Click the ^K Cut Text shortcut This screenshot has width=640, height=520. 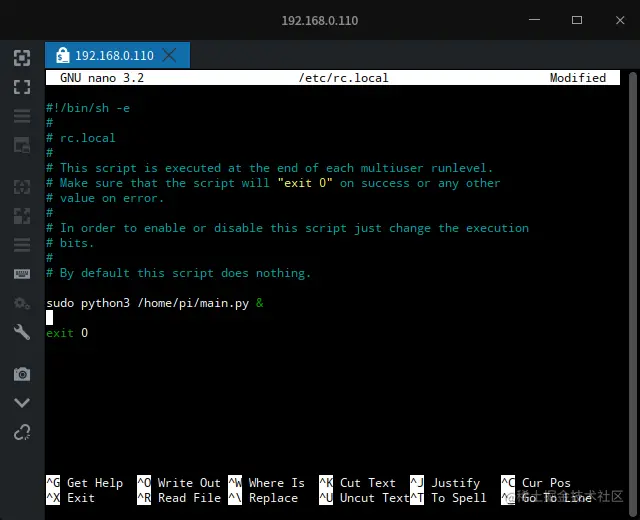(357, 483)
